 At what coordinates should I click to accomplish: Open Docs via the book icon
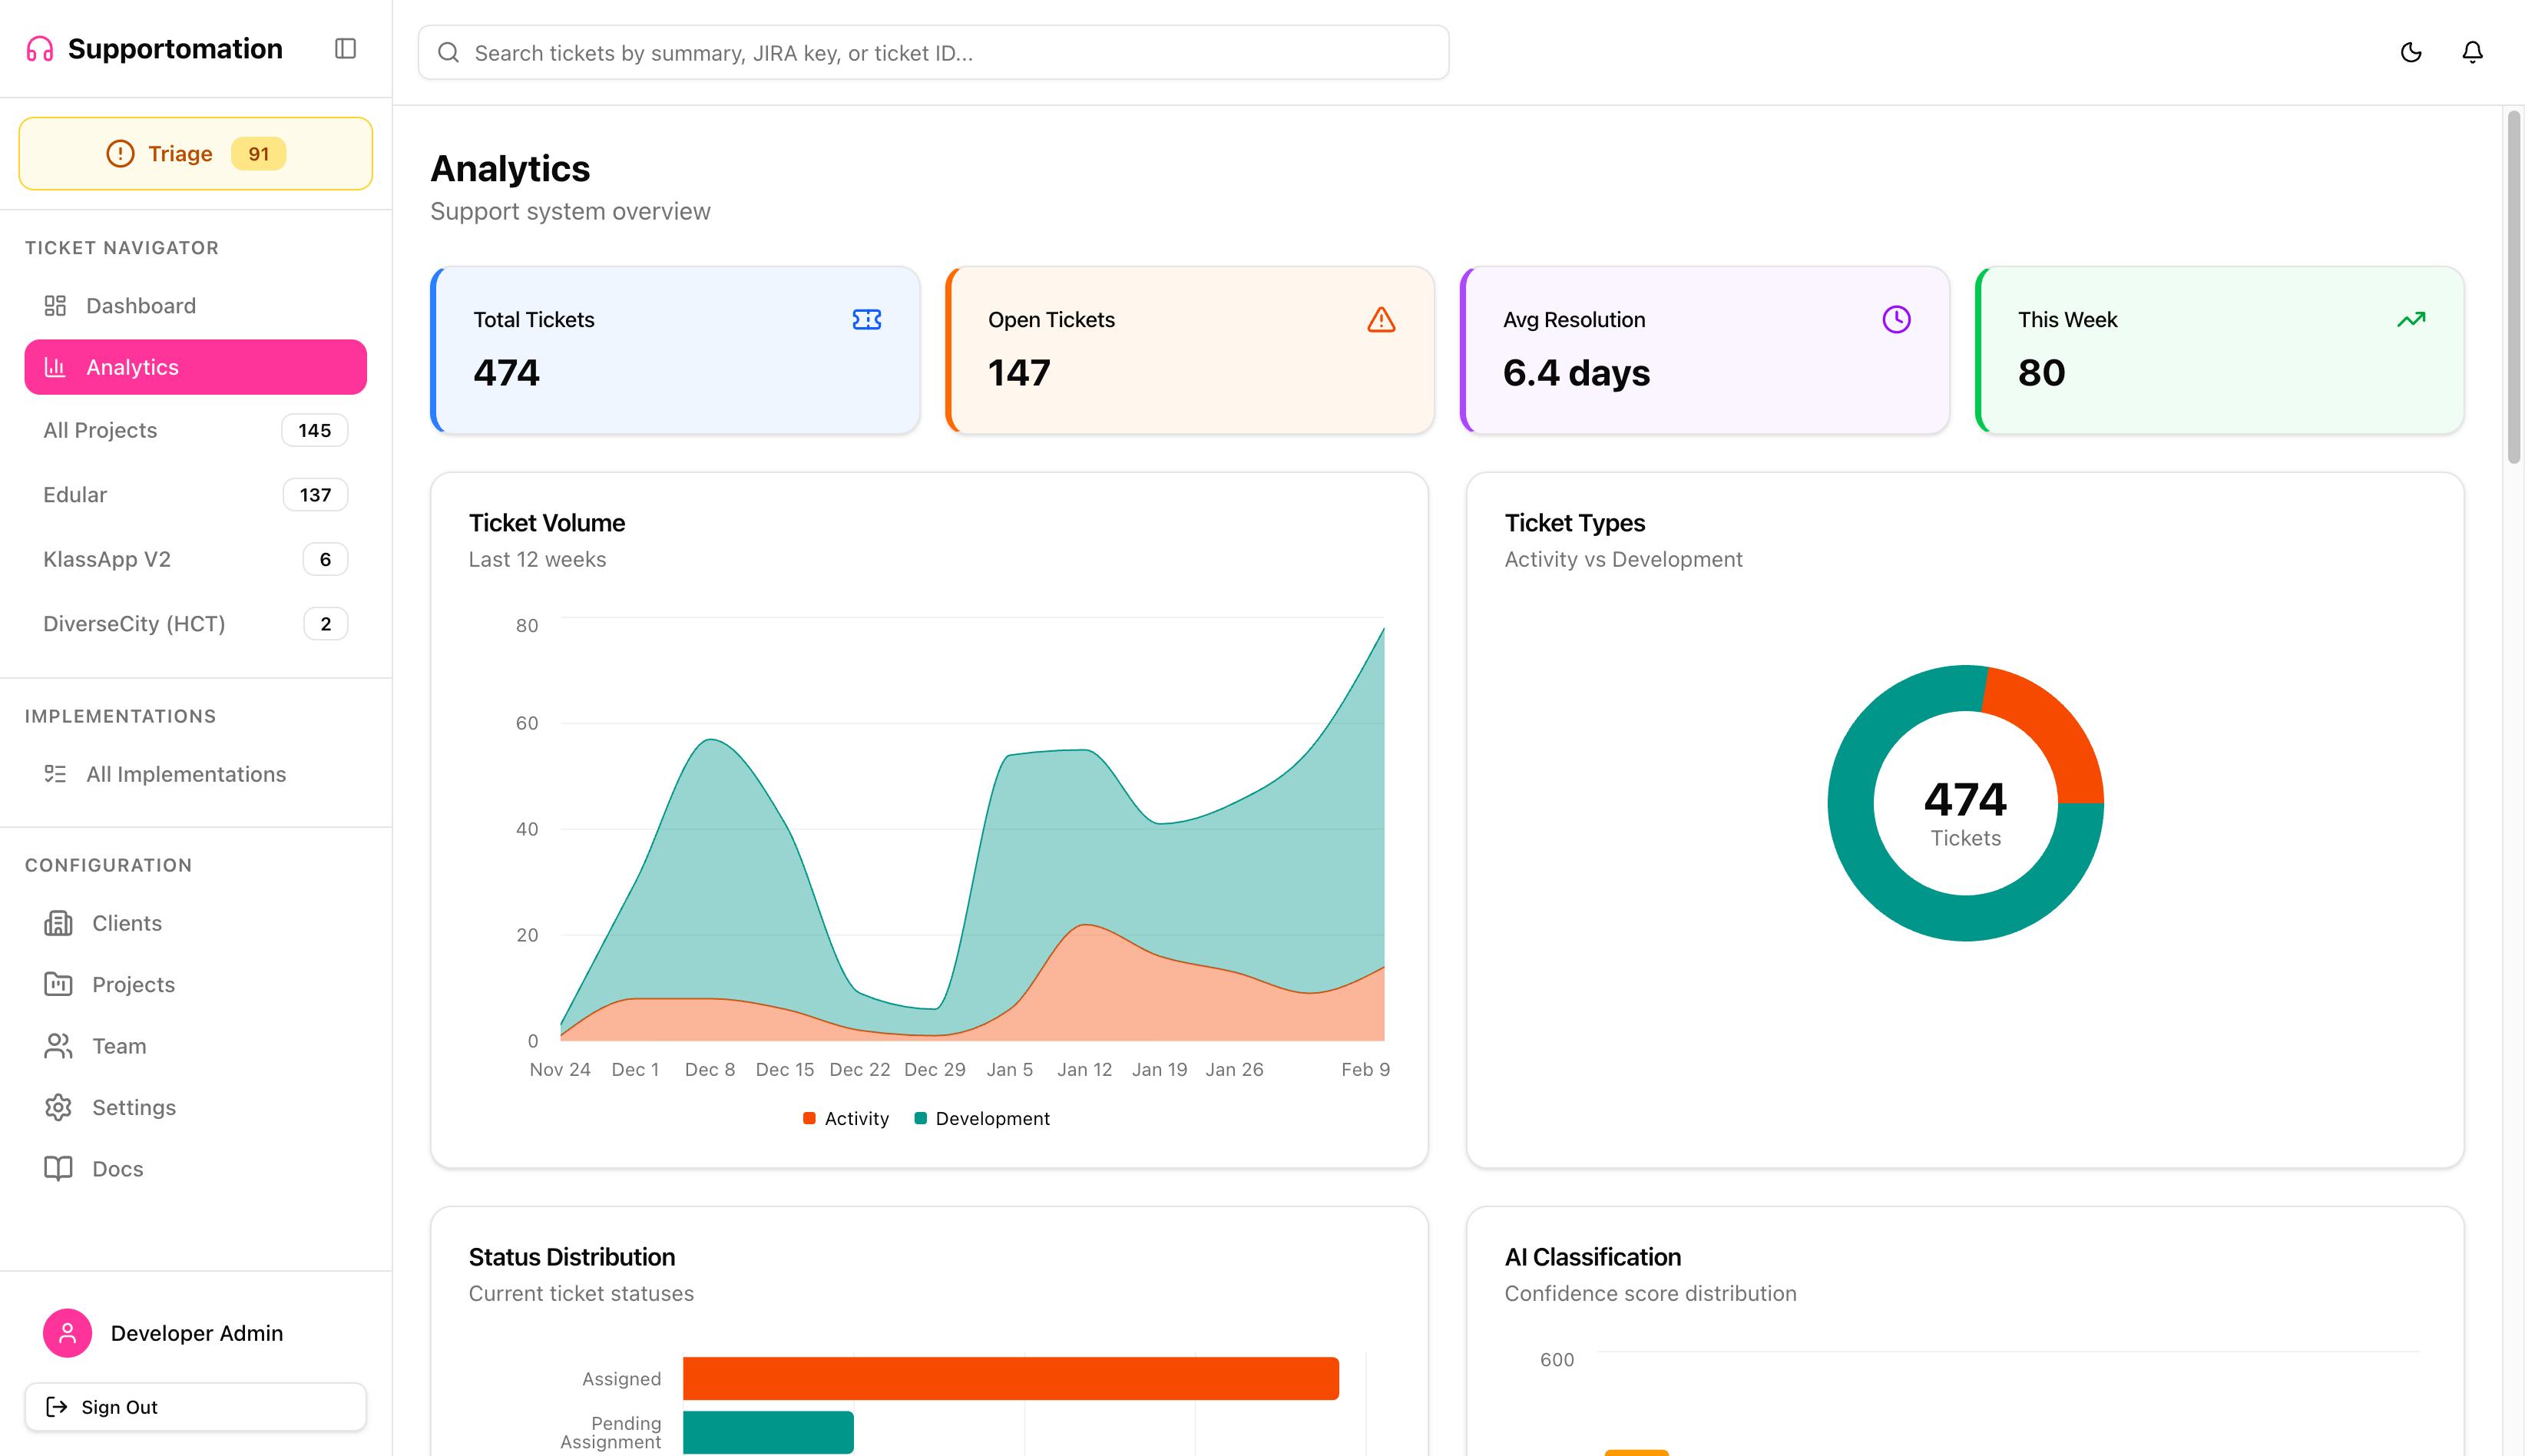point(58,1168)
